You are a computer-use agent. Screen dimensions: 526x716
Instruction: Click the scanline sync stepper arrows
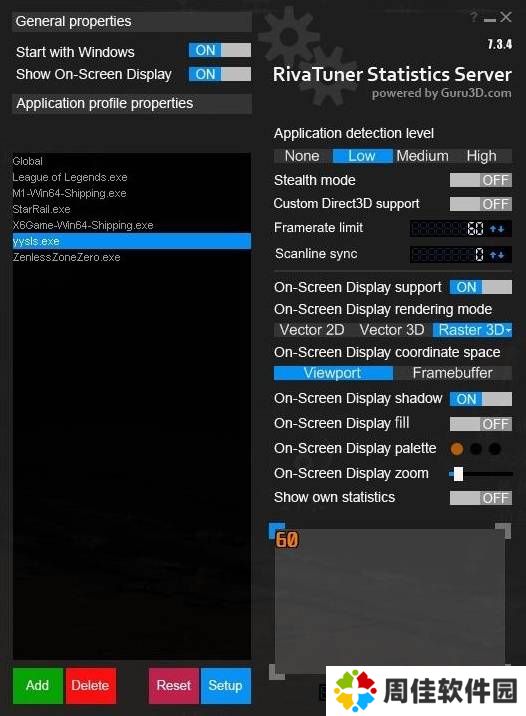pyautogui.click(x=497, y=254)
